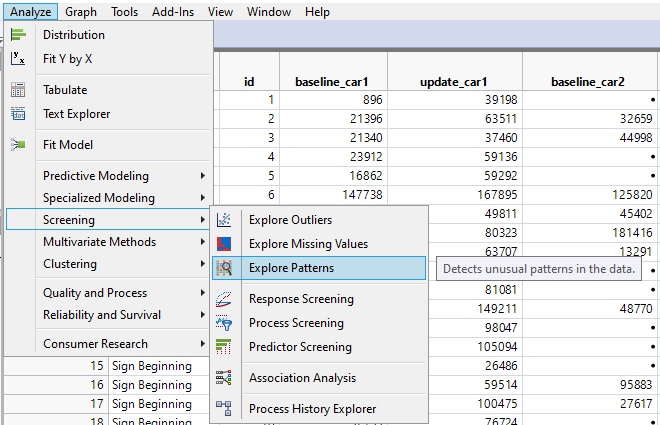This screenshot has height=425, width=660.
Task: Open the Add-Ins menu
Action: (x=173, y=12)
